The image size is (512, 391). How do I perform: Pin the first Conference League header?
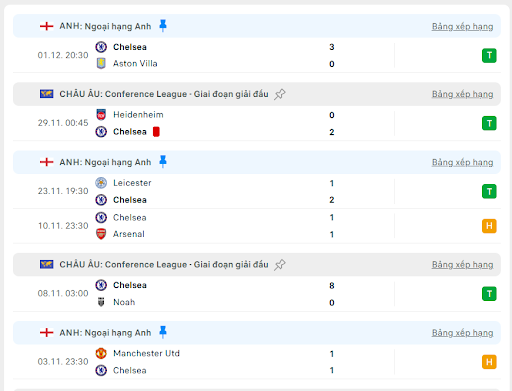coord(280,94)
